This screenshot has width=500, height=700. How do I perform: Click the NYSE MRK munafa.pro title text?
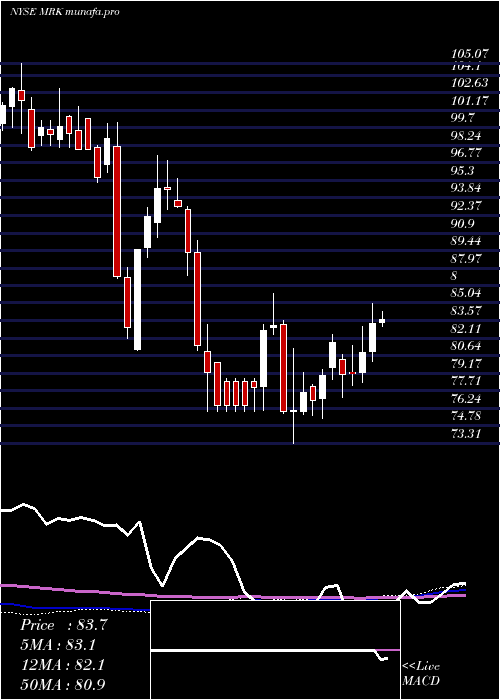pyautogui.click(x=65, y=12)
